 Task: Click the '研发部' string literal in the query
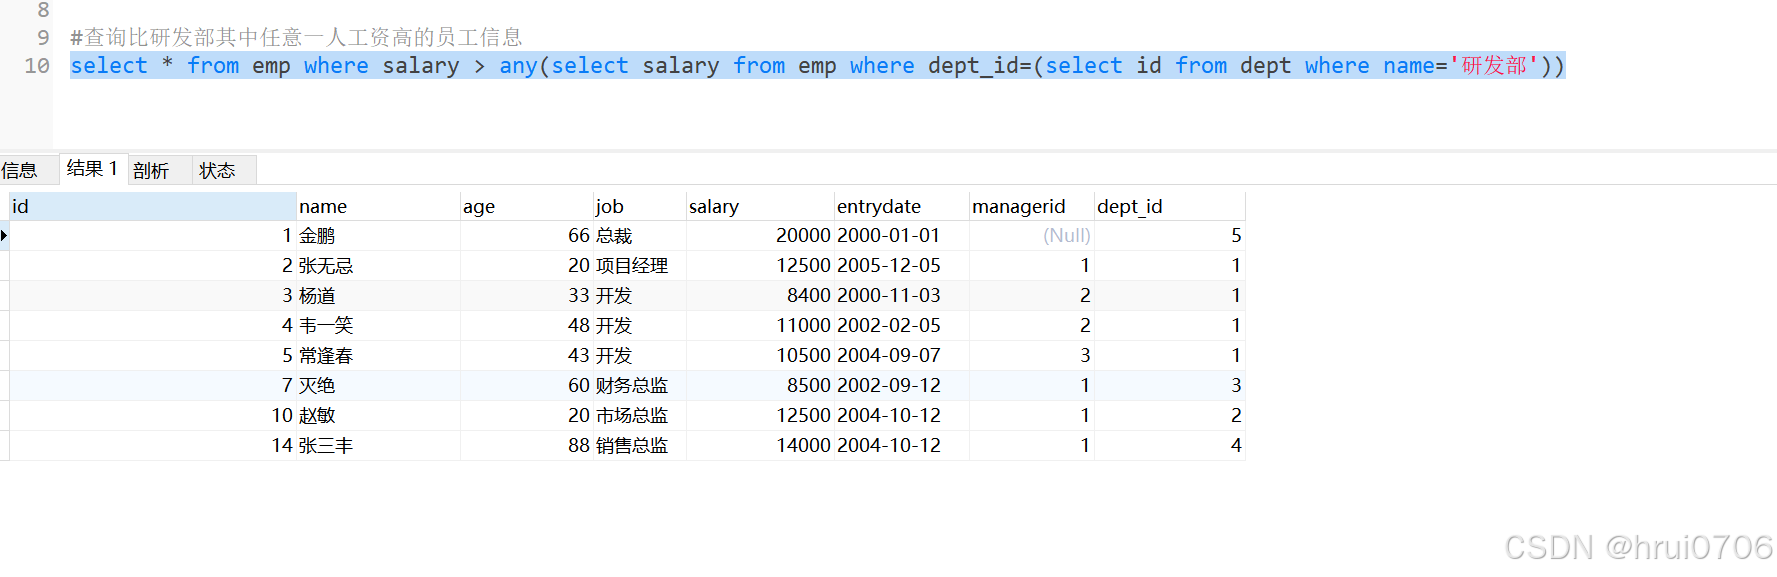click(1494, 66)
